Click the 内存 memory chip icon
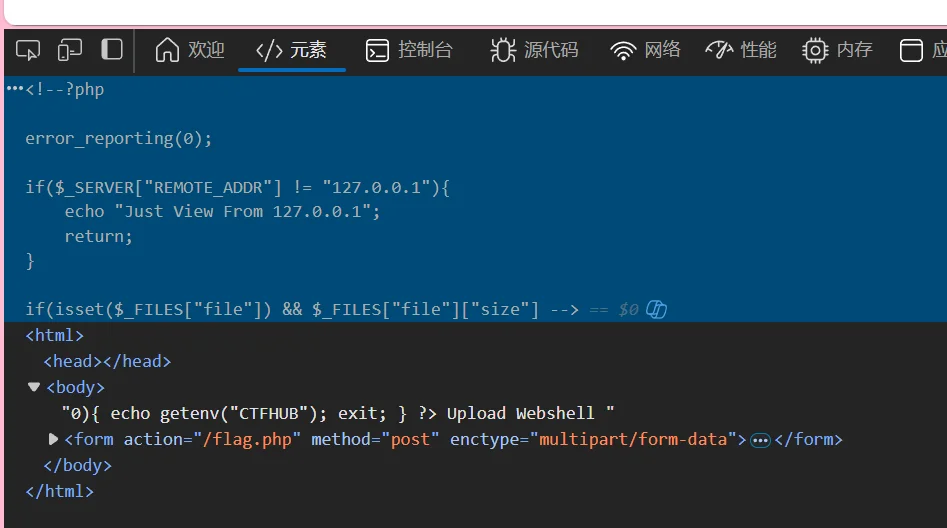The height and width of the screenshot is (528, 947). tap(815, 50)
